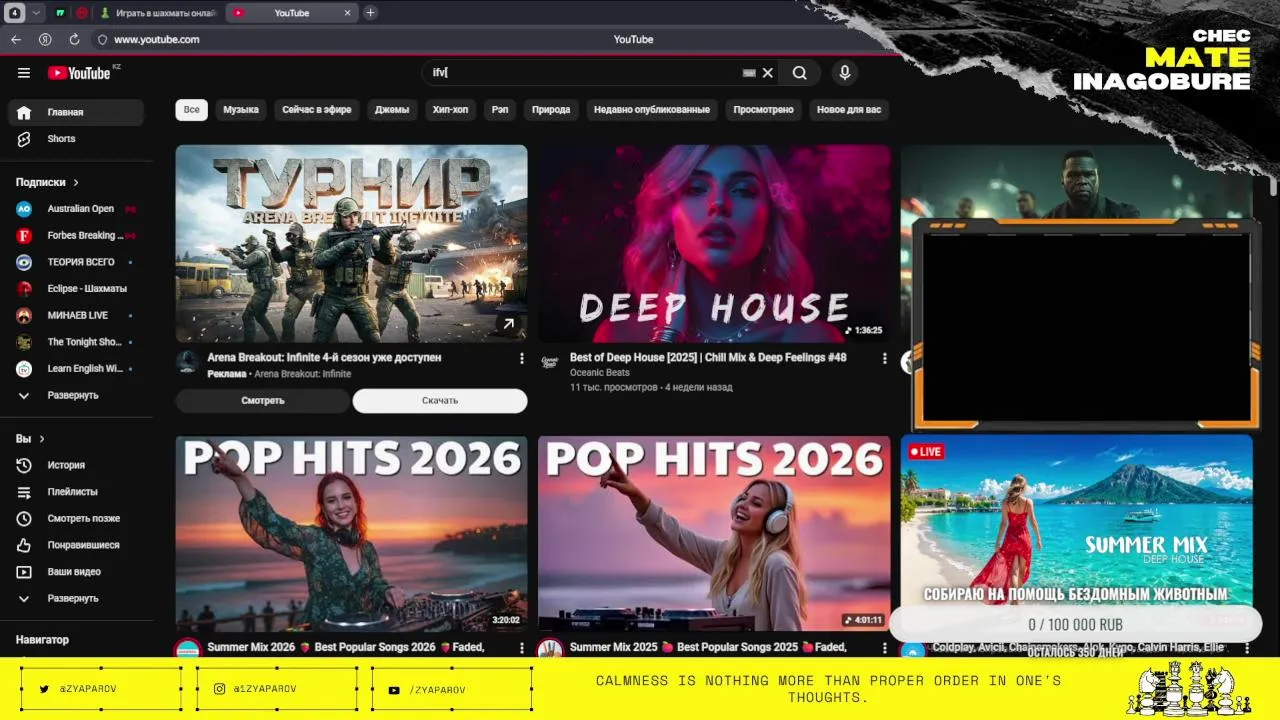Open the Oceanic Beats channel link

[x=600, y=373]
